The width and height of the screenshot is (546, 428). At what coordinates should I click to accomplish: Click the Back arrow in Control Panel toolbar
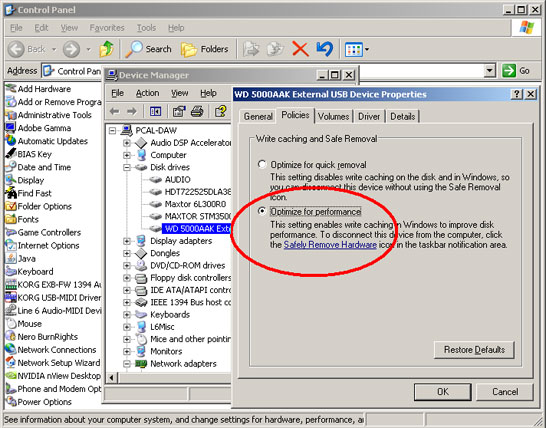click(16, 49)
